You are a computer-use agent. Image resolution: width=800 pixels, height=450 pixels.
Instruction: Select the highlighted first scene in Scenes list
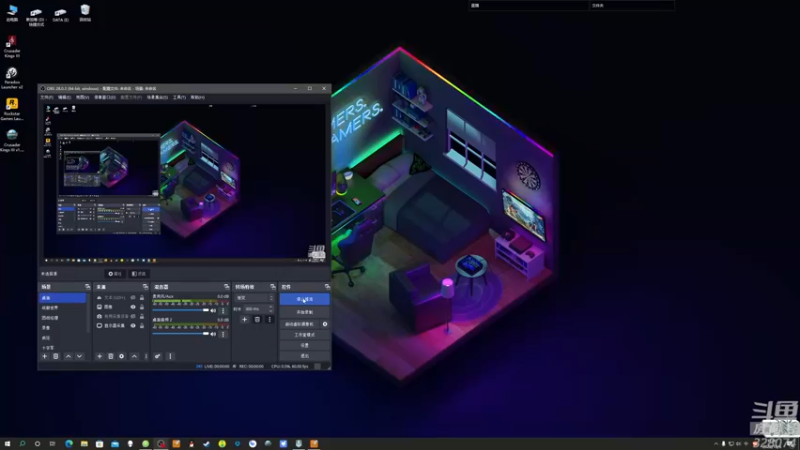(x=62, y=298)
